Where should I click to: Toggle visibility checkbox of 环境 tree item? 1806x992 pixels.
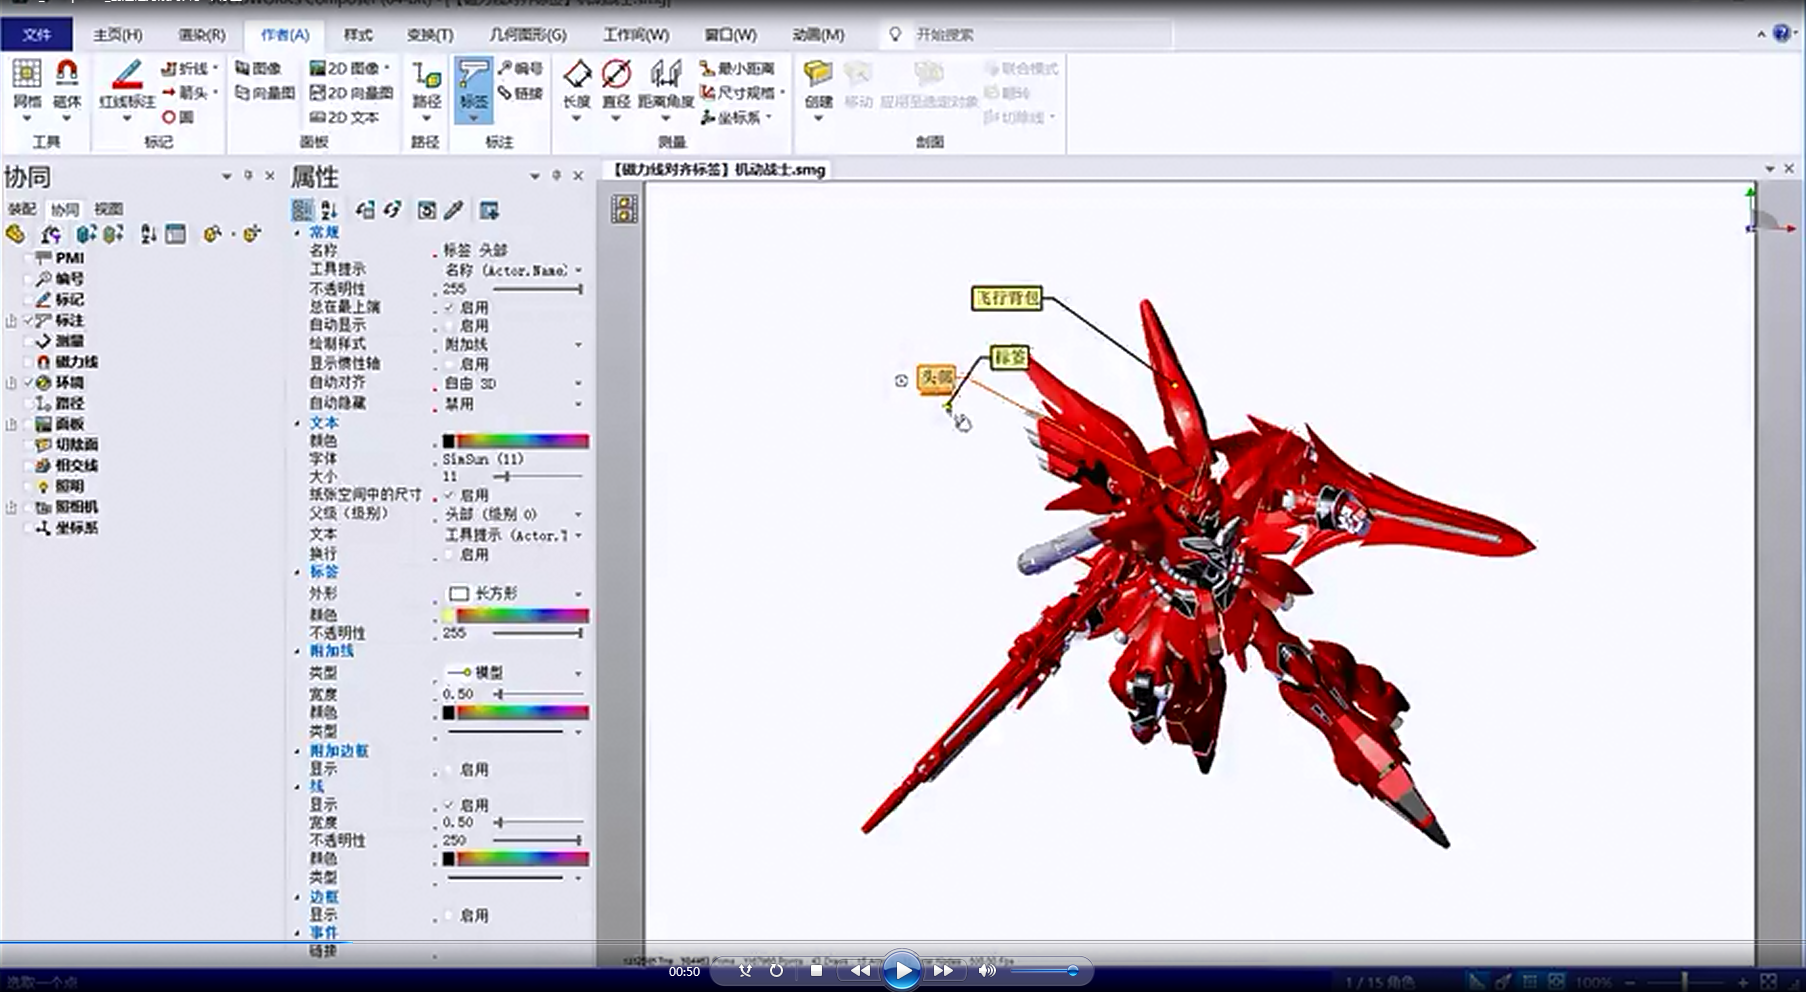pyautogui.click(x=28, y=382)
